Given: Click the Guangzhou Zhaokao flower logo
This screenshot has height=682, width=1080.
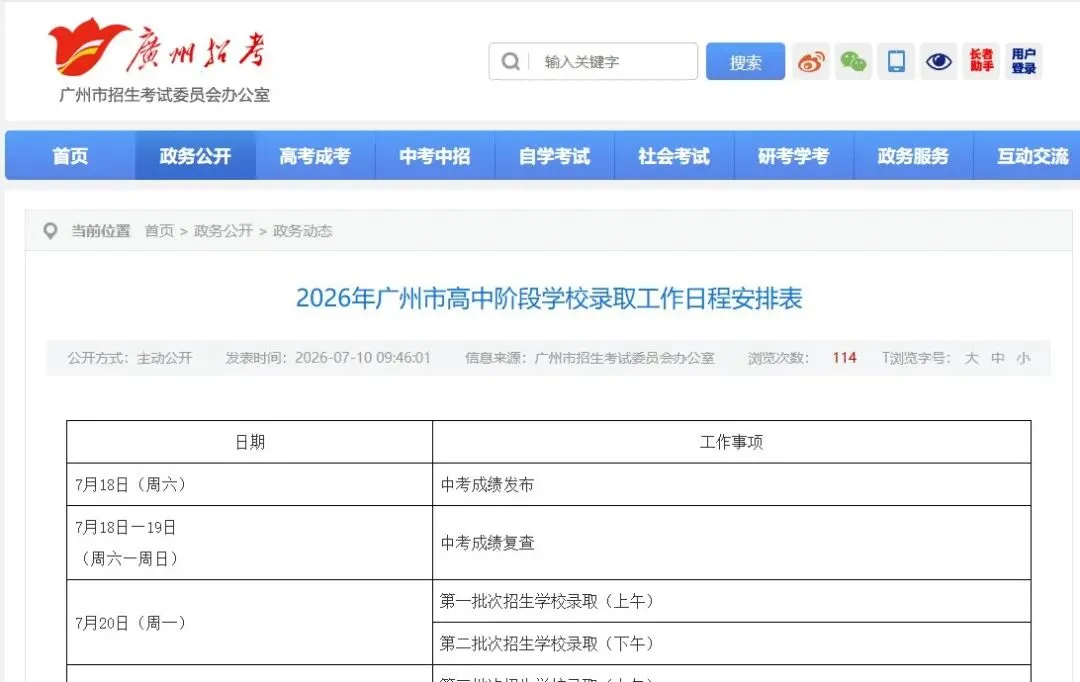Looking at the screenshot, I should 88,46.
